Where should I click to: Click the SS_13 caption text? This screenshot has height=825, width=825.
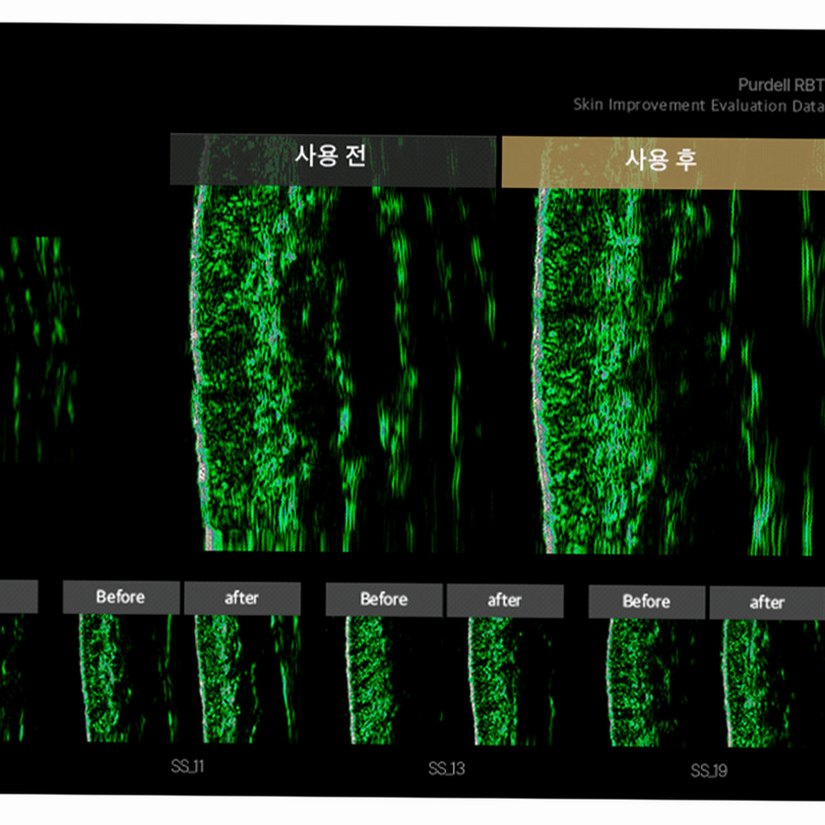pos(446,769)
